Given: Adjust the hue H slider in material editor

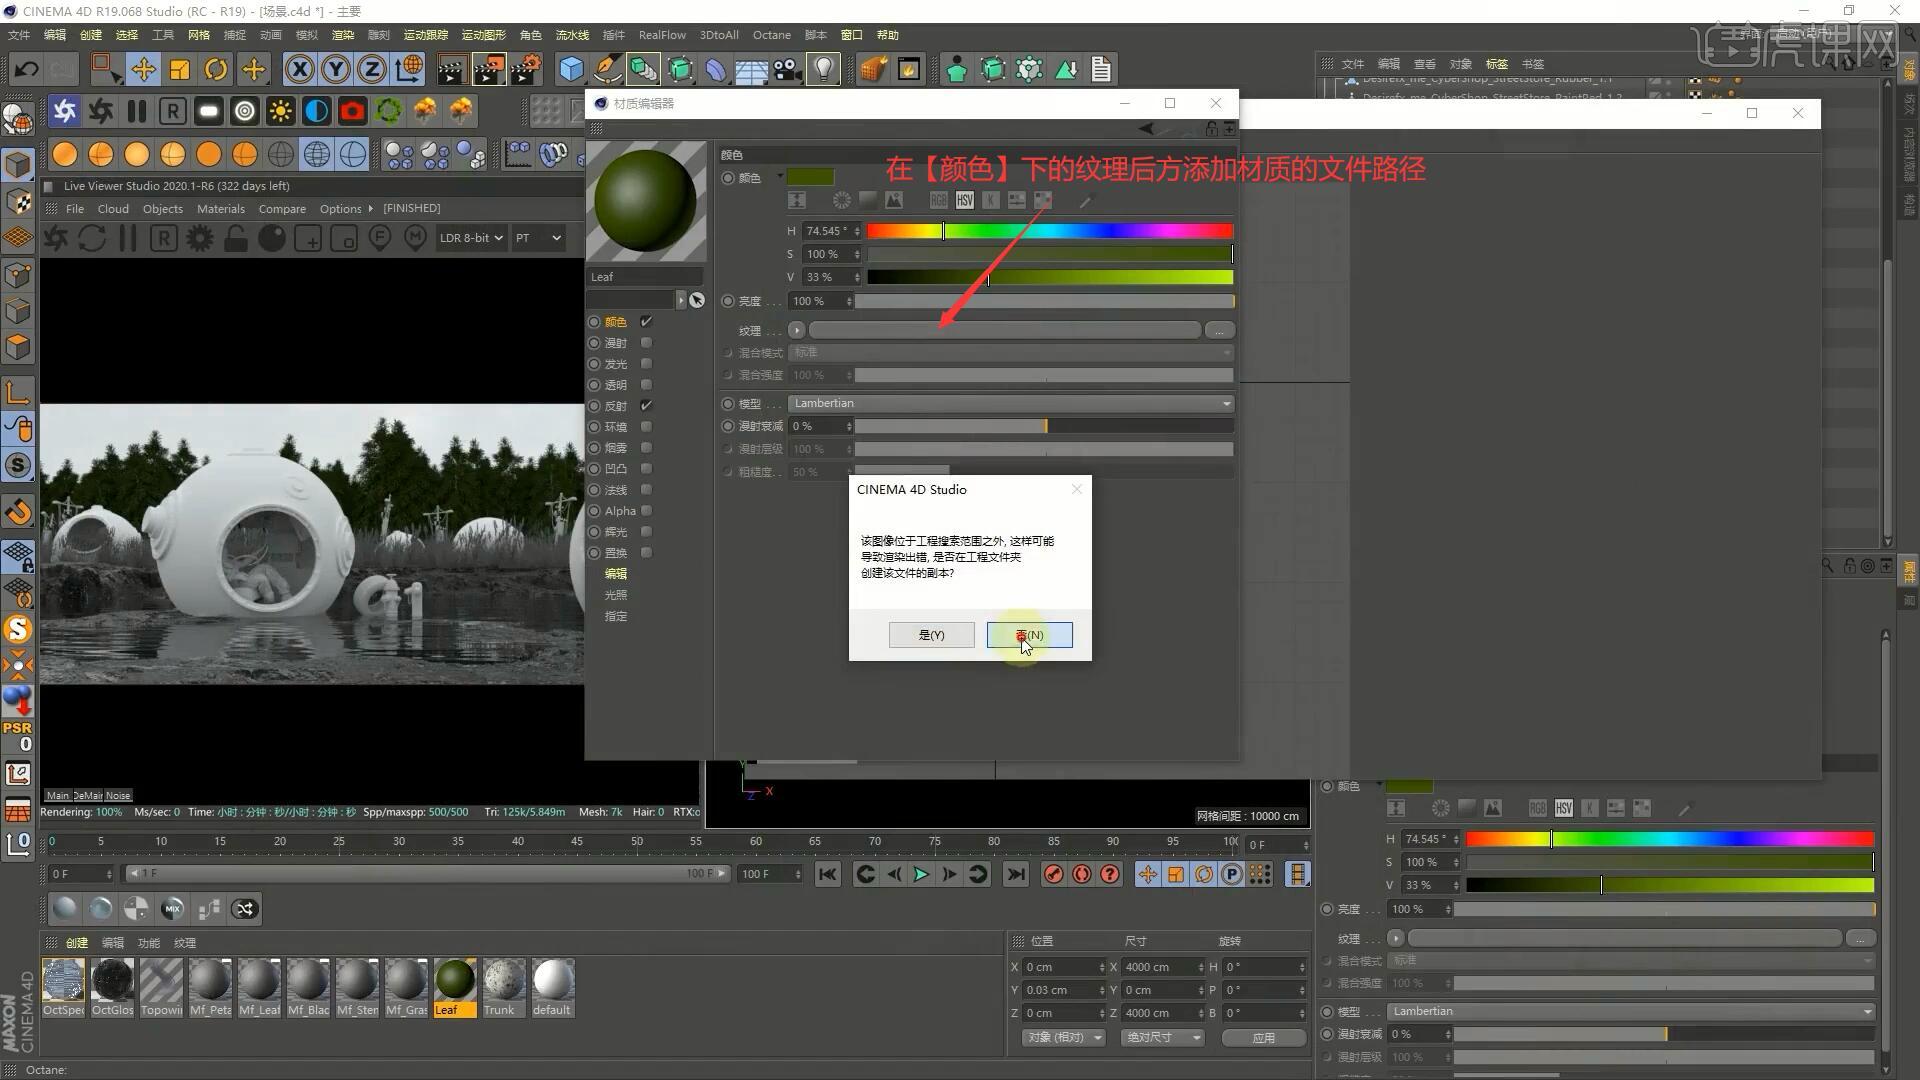Looking at the screenshot, I should click(x=1050, y=231).
